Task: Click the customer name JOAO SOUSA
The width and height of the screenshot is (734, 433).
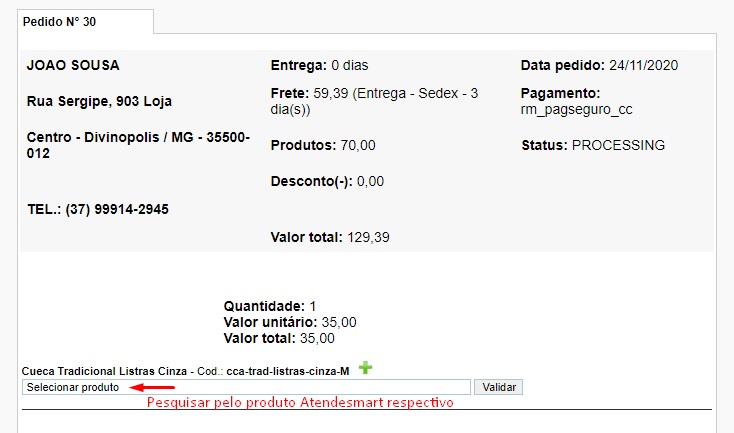Action: 72,66
